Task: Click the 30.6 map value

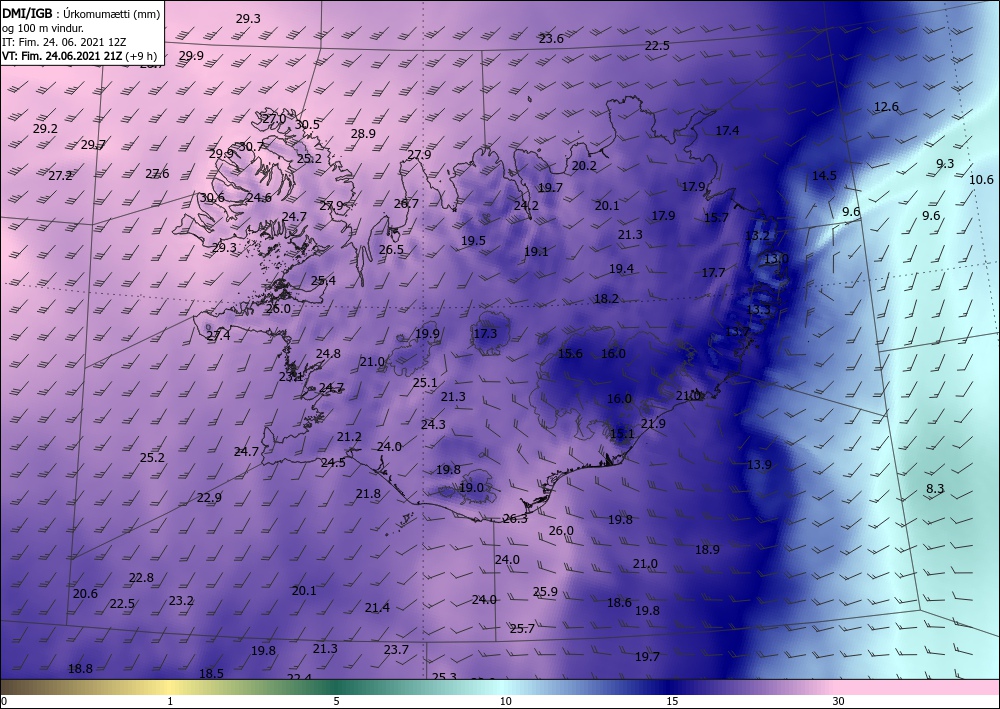Action: pyautogui.click(x=212, y=198)
